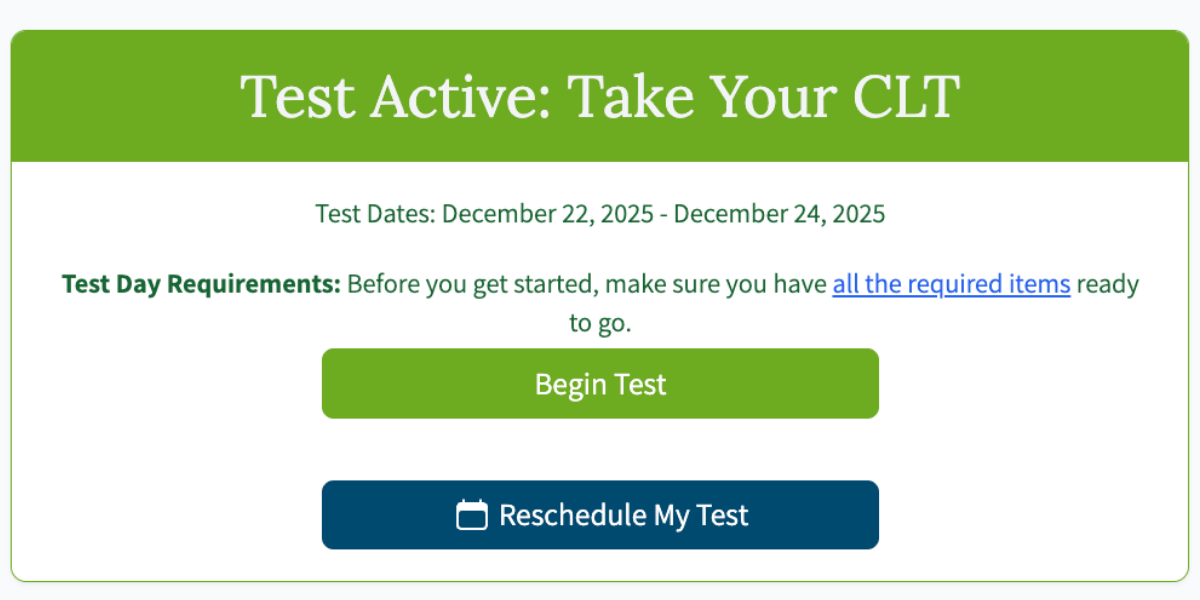Select the underlined required items hyperlink

[x=951, y=284]
